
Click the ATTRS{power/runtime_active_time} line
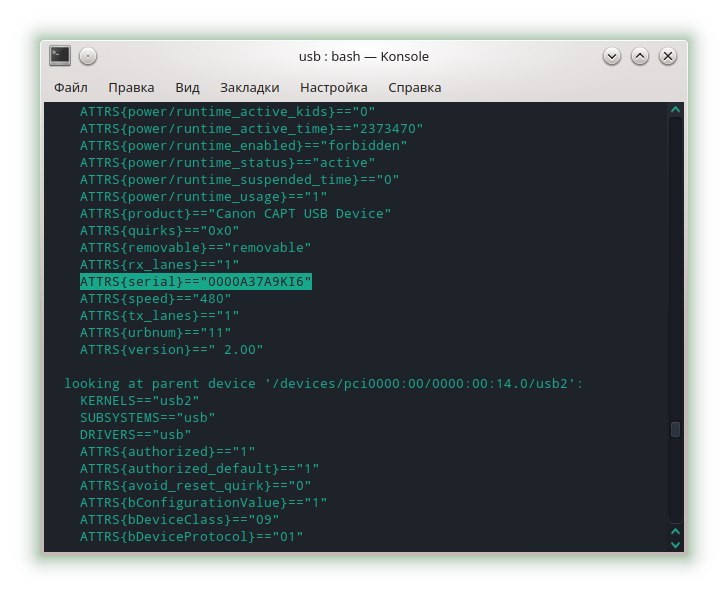pos(251,128)
